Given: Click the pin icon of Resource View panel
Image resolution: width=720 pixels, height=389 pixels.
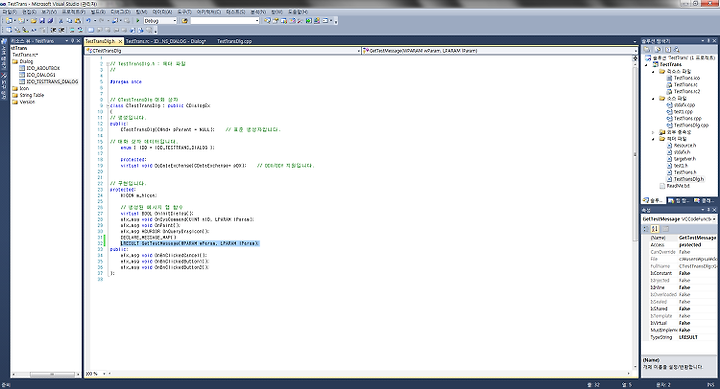Looking at the screenshot, I should pyautogui.click(x=72, y=41).
